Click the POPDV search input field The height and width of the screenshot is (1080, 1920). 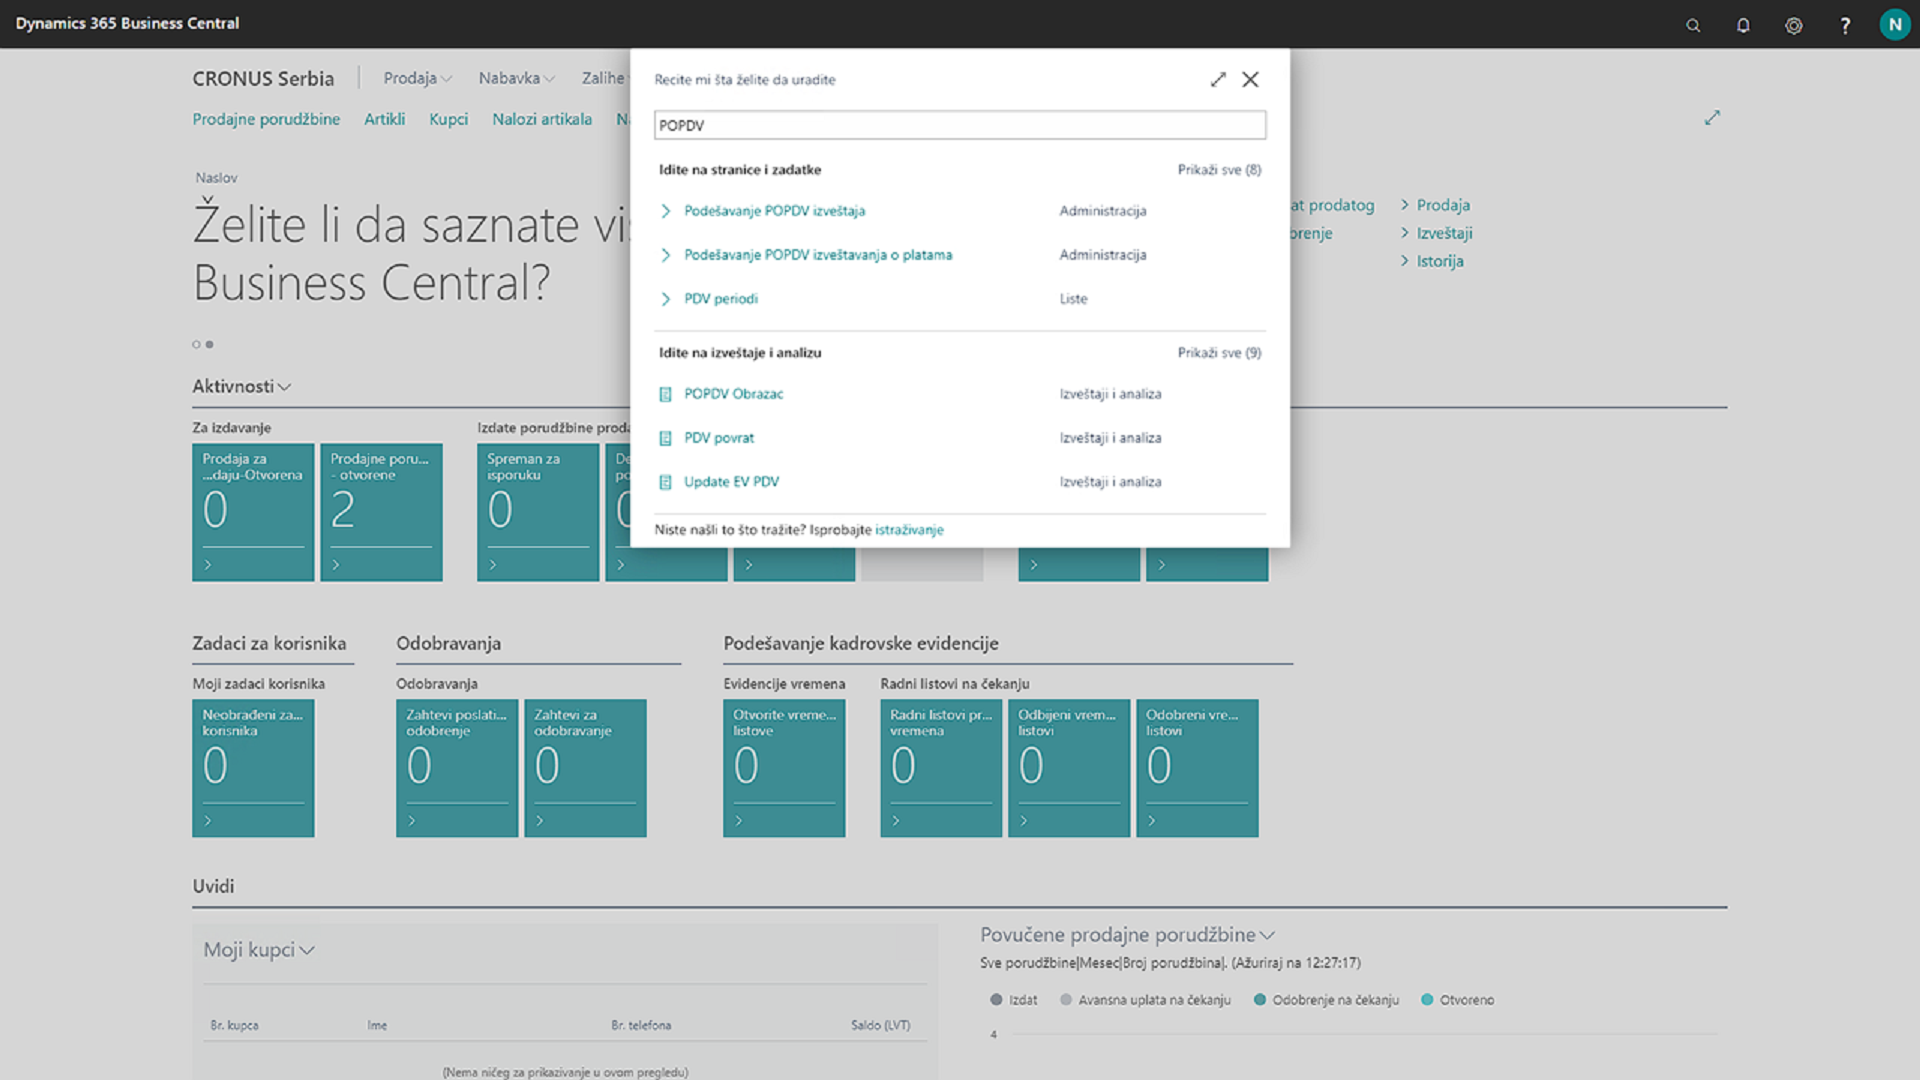point(959,125)
